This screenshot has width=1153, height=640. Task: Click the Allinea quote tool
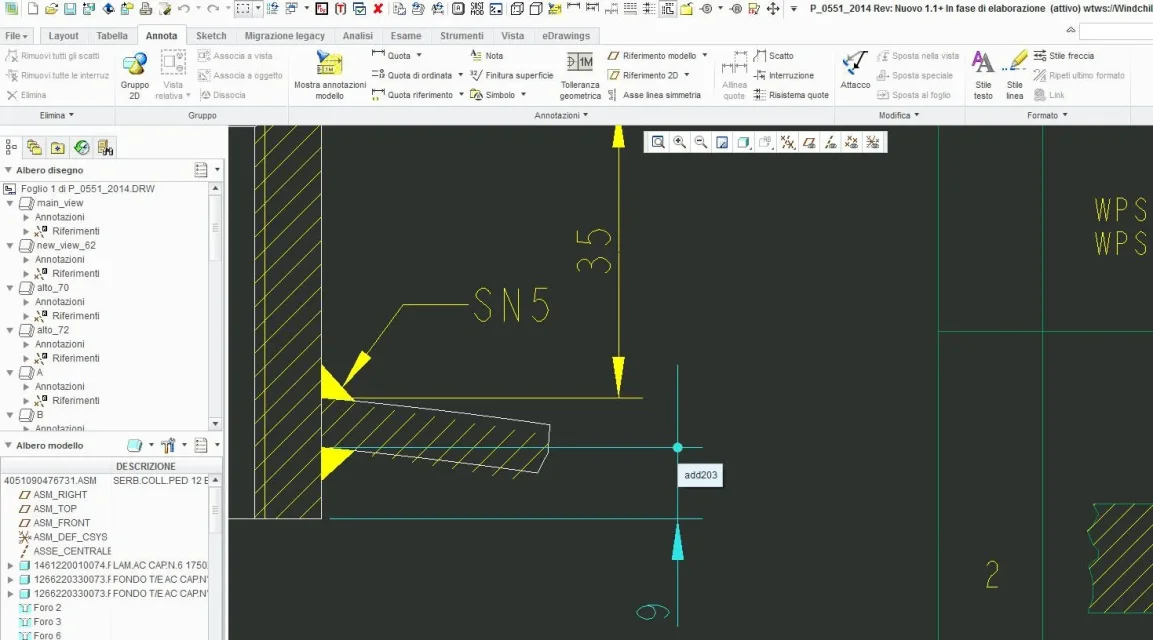click(734, 75)
